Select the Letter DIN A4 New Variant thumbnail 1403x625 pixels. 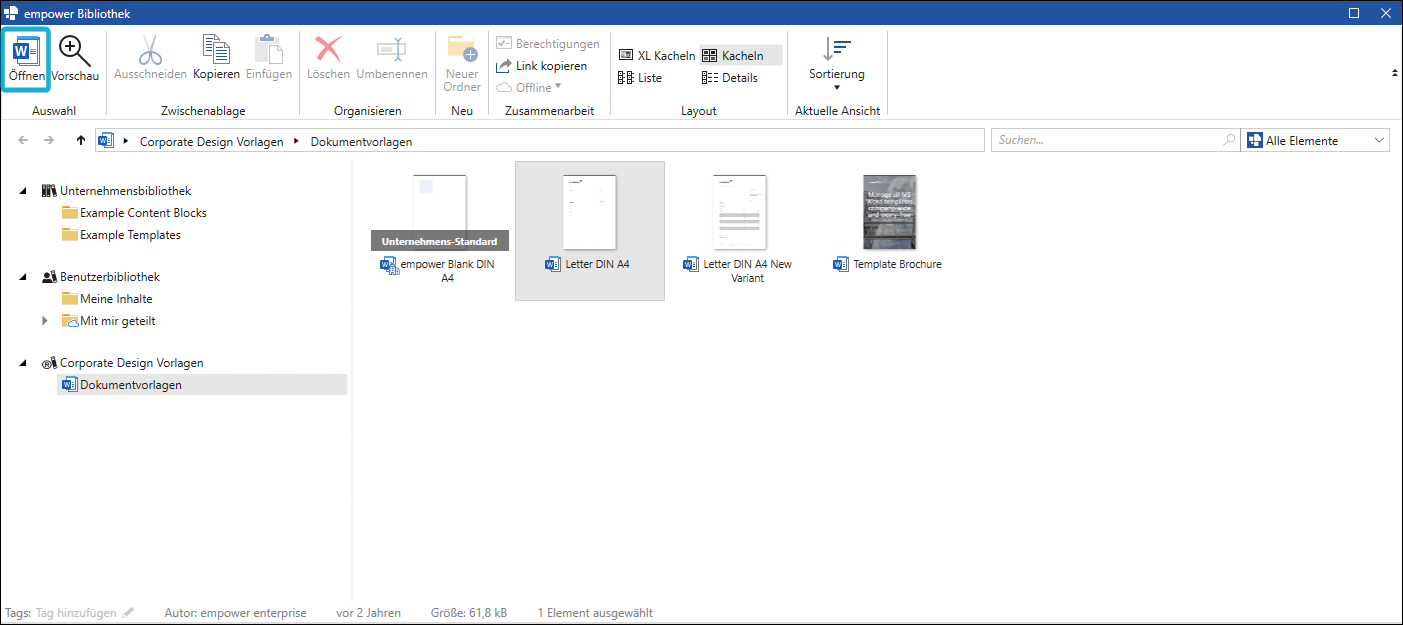(x=740, y=212)
